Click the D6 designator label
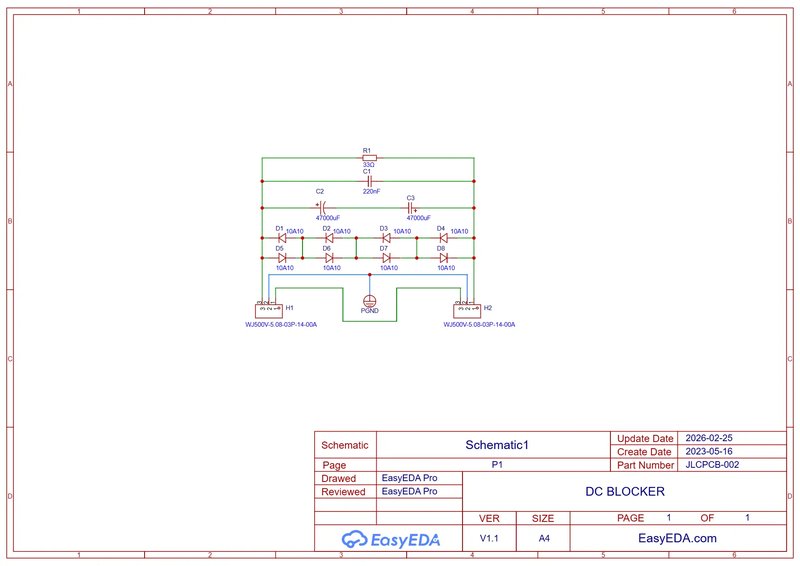This screenshot has height=566, width=800. tap(327, 249)
